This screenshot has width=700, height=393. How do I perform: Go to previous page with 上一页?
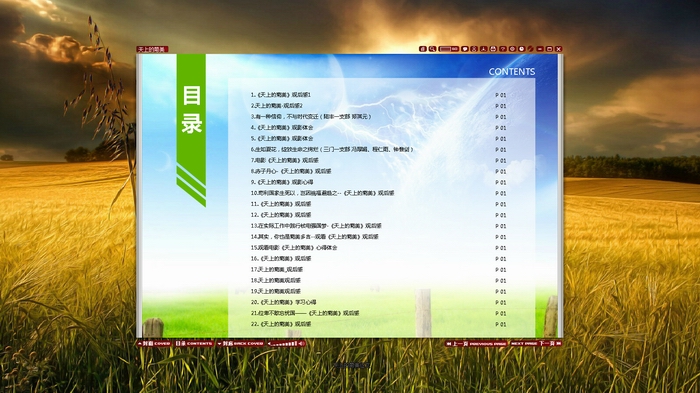point(476,343)
